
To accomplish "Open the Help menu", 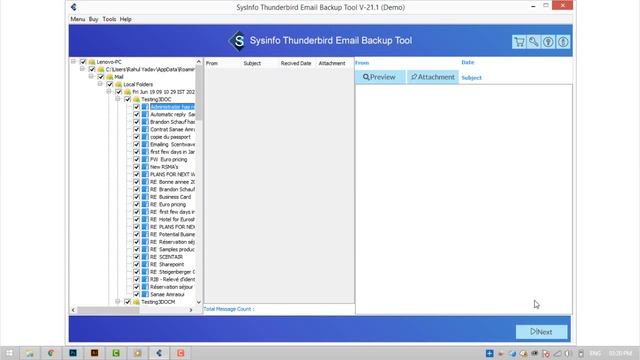I will [126, 19].
